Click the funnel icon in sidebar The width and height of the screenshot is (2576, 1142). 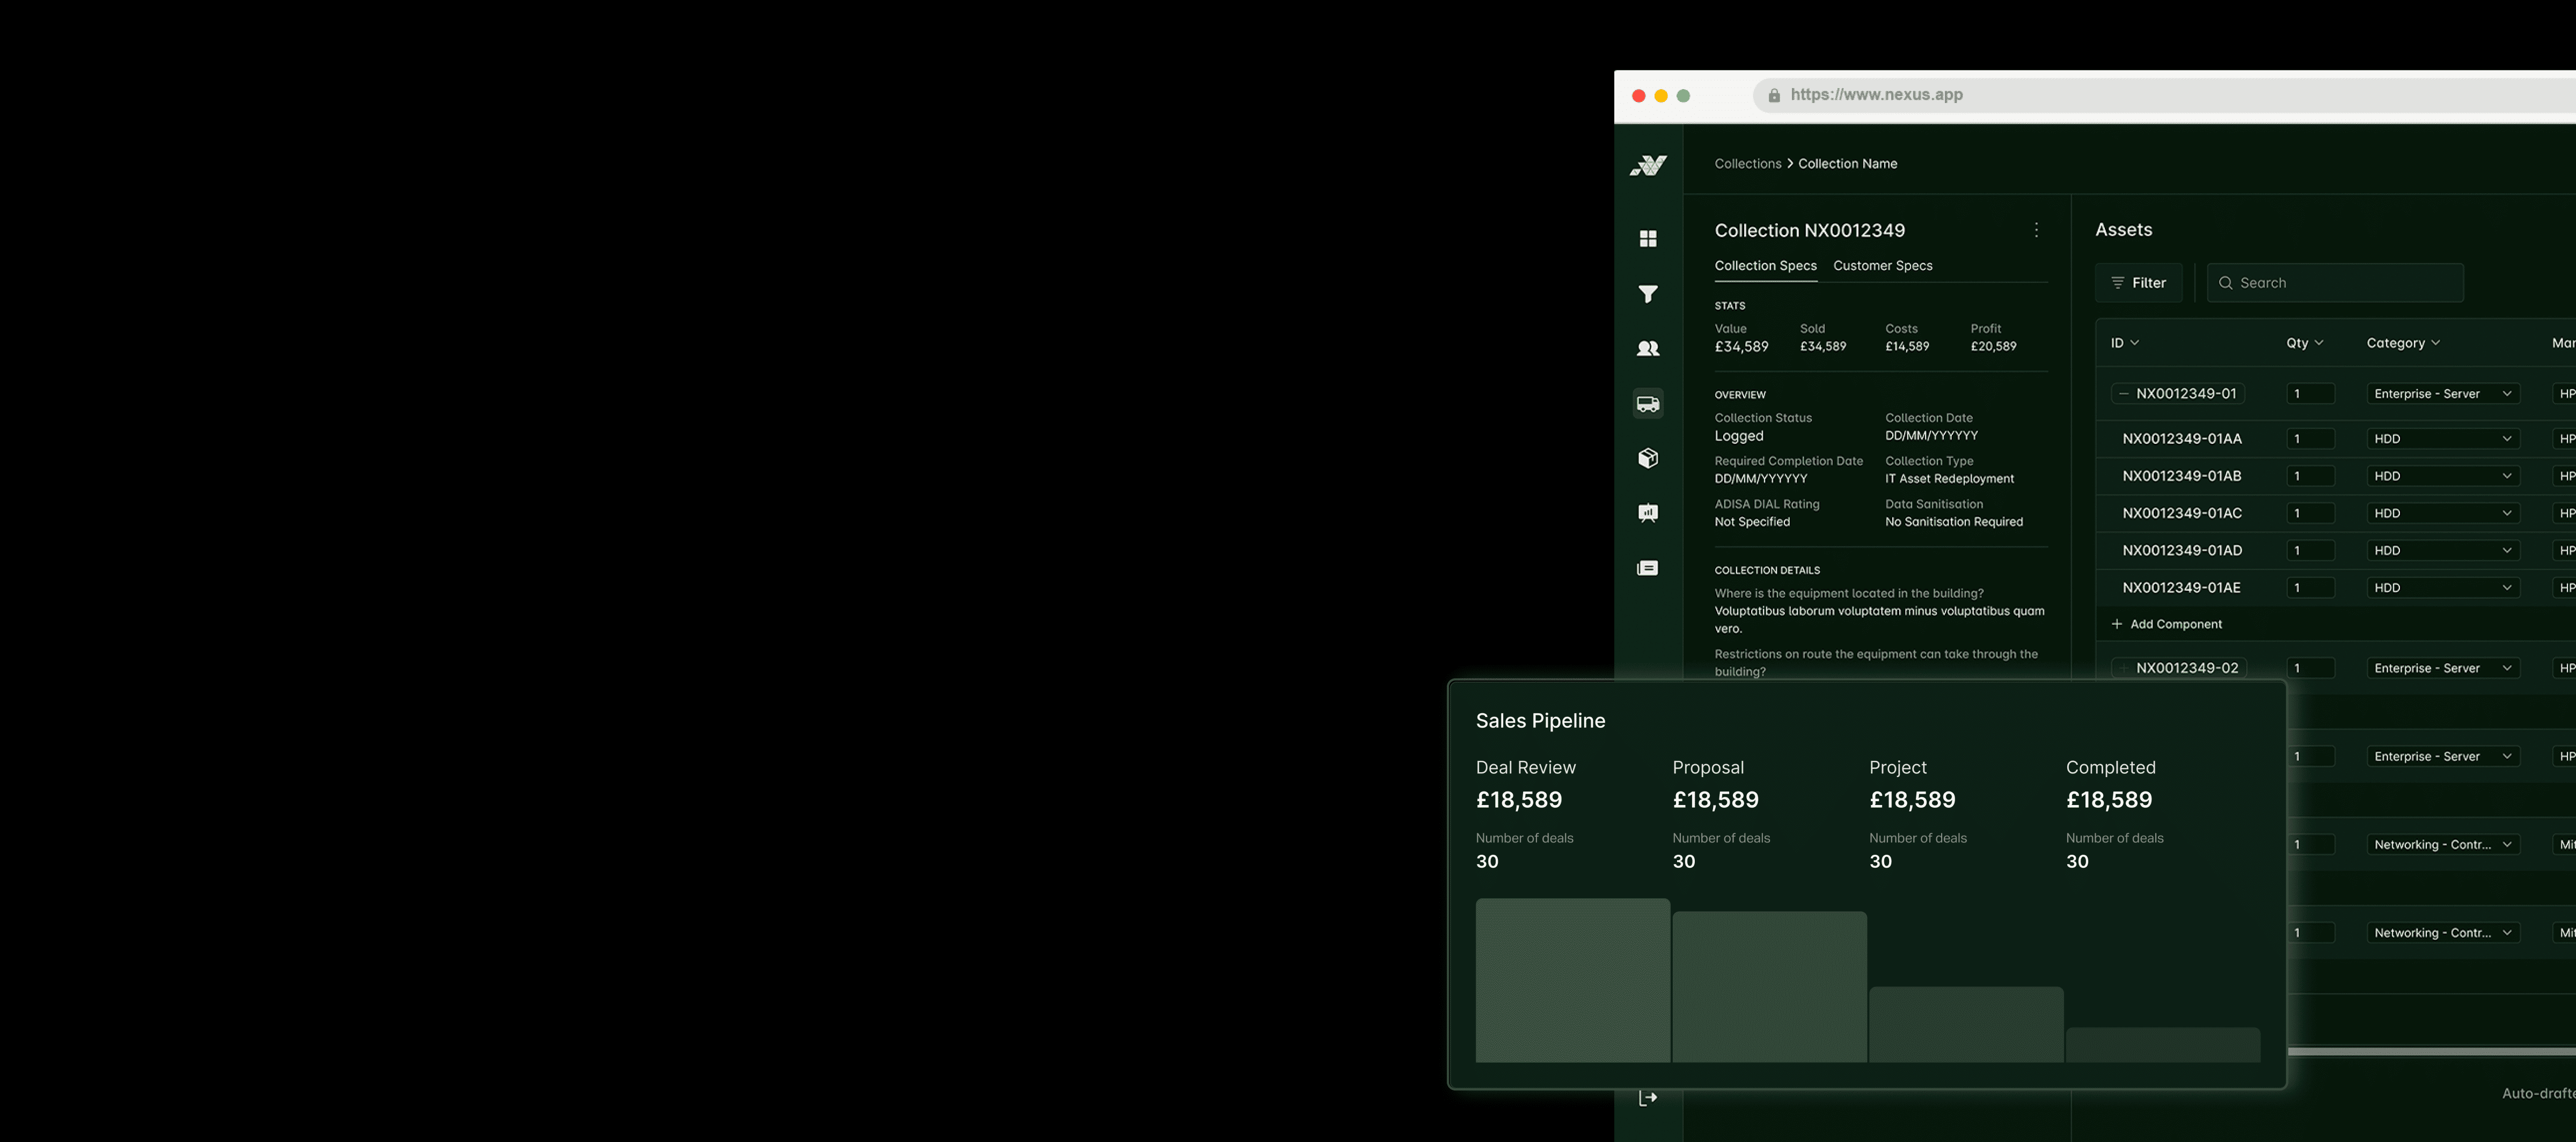pyautogui.click(x=1648, y=293)
